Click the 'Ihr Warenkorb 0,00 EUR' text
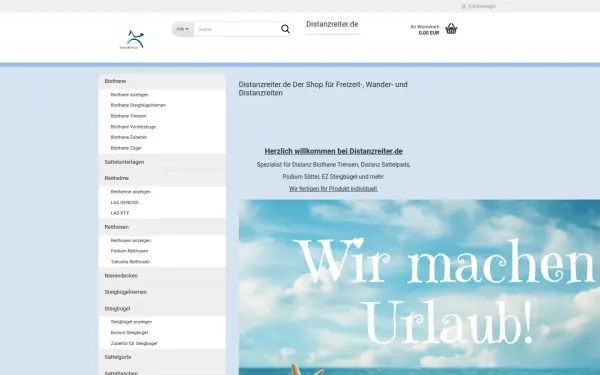The width and height of the screenshot is (600, 375). (x=425, y=30)
